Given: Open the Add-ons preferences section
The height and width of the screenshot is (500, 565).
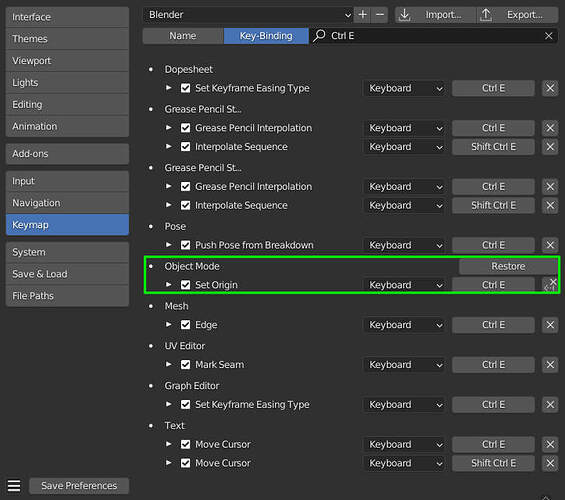Looking at the screenshot, I should point(67,154).
